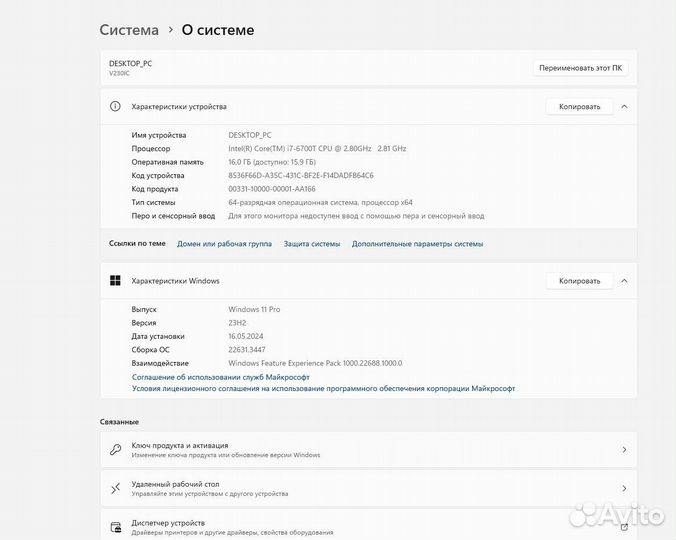Click the Ссылки по теме label
Viewport: 676px width, 540px height.
point(137,243)
